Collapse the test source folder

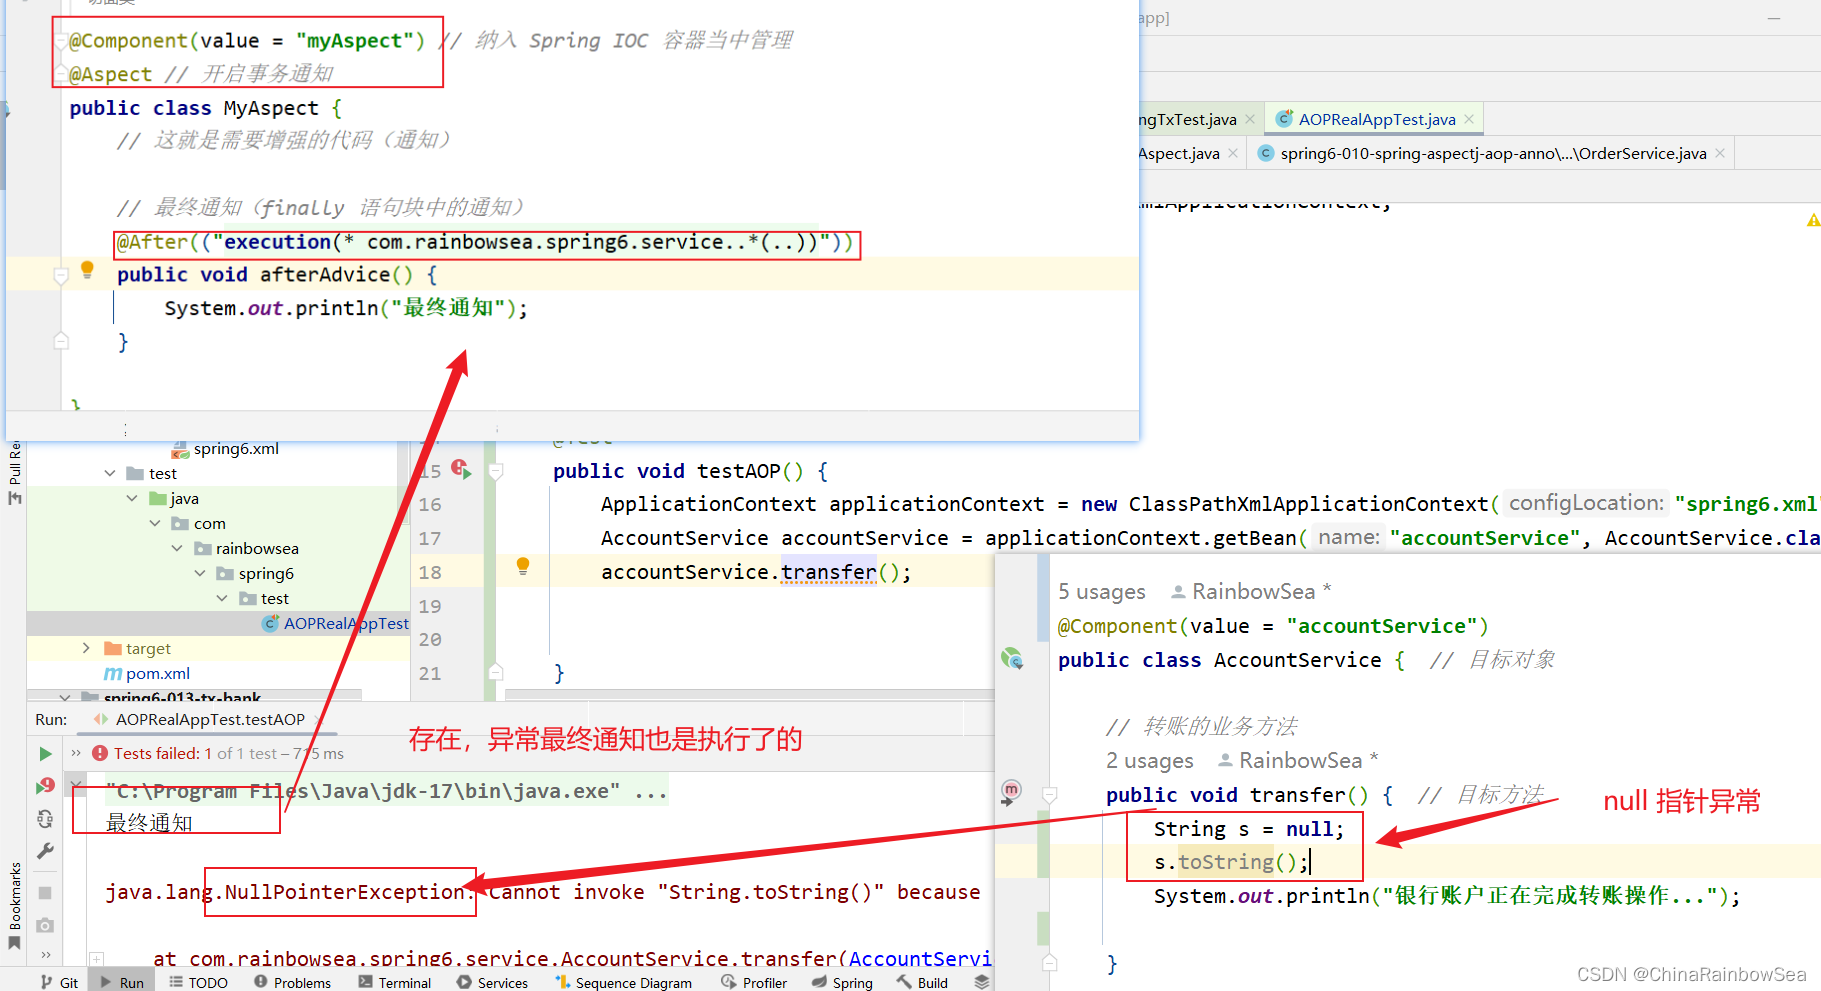tap(110, 473)
